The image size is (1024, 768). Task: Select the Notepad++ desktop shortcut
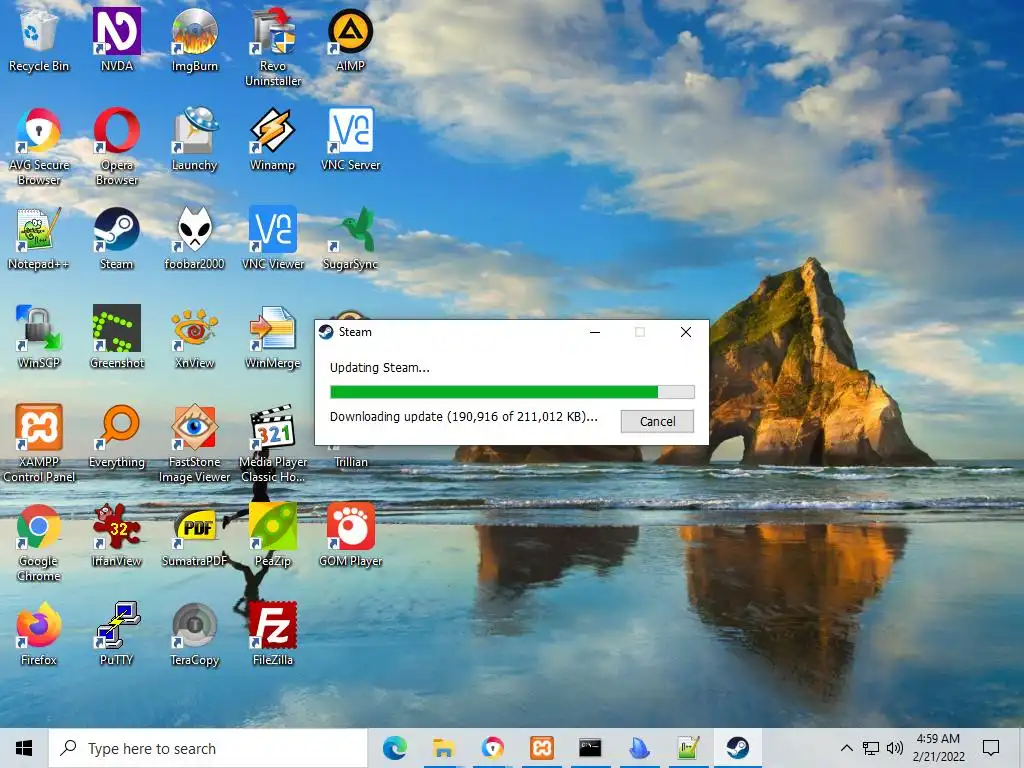(x=39, y=238)
